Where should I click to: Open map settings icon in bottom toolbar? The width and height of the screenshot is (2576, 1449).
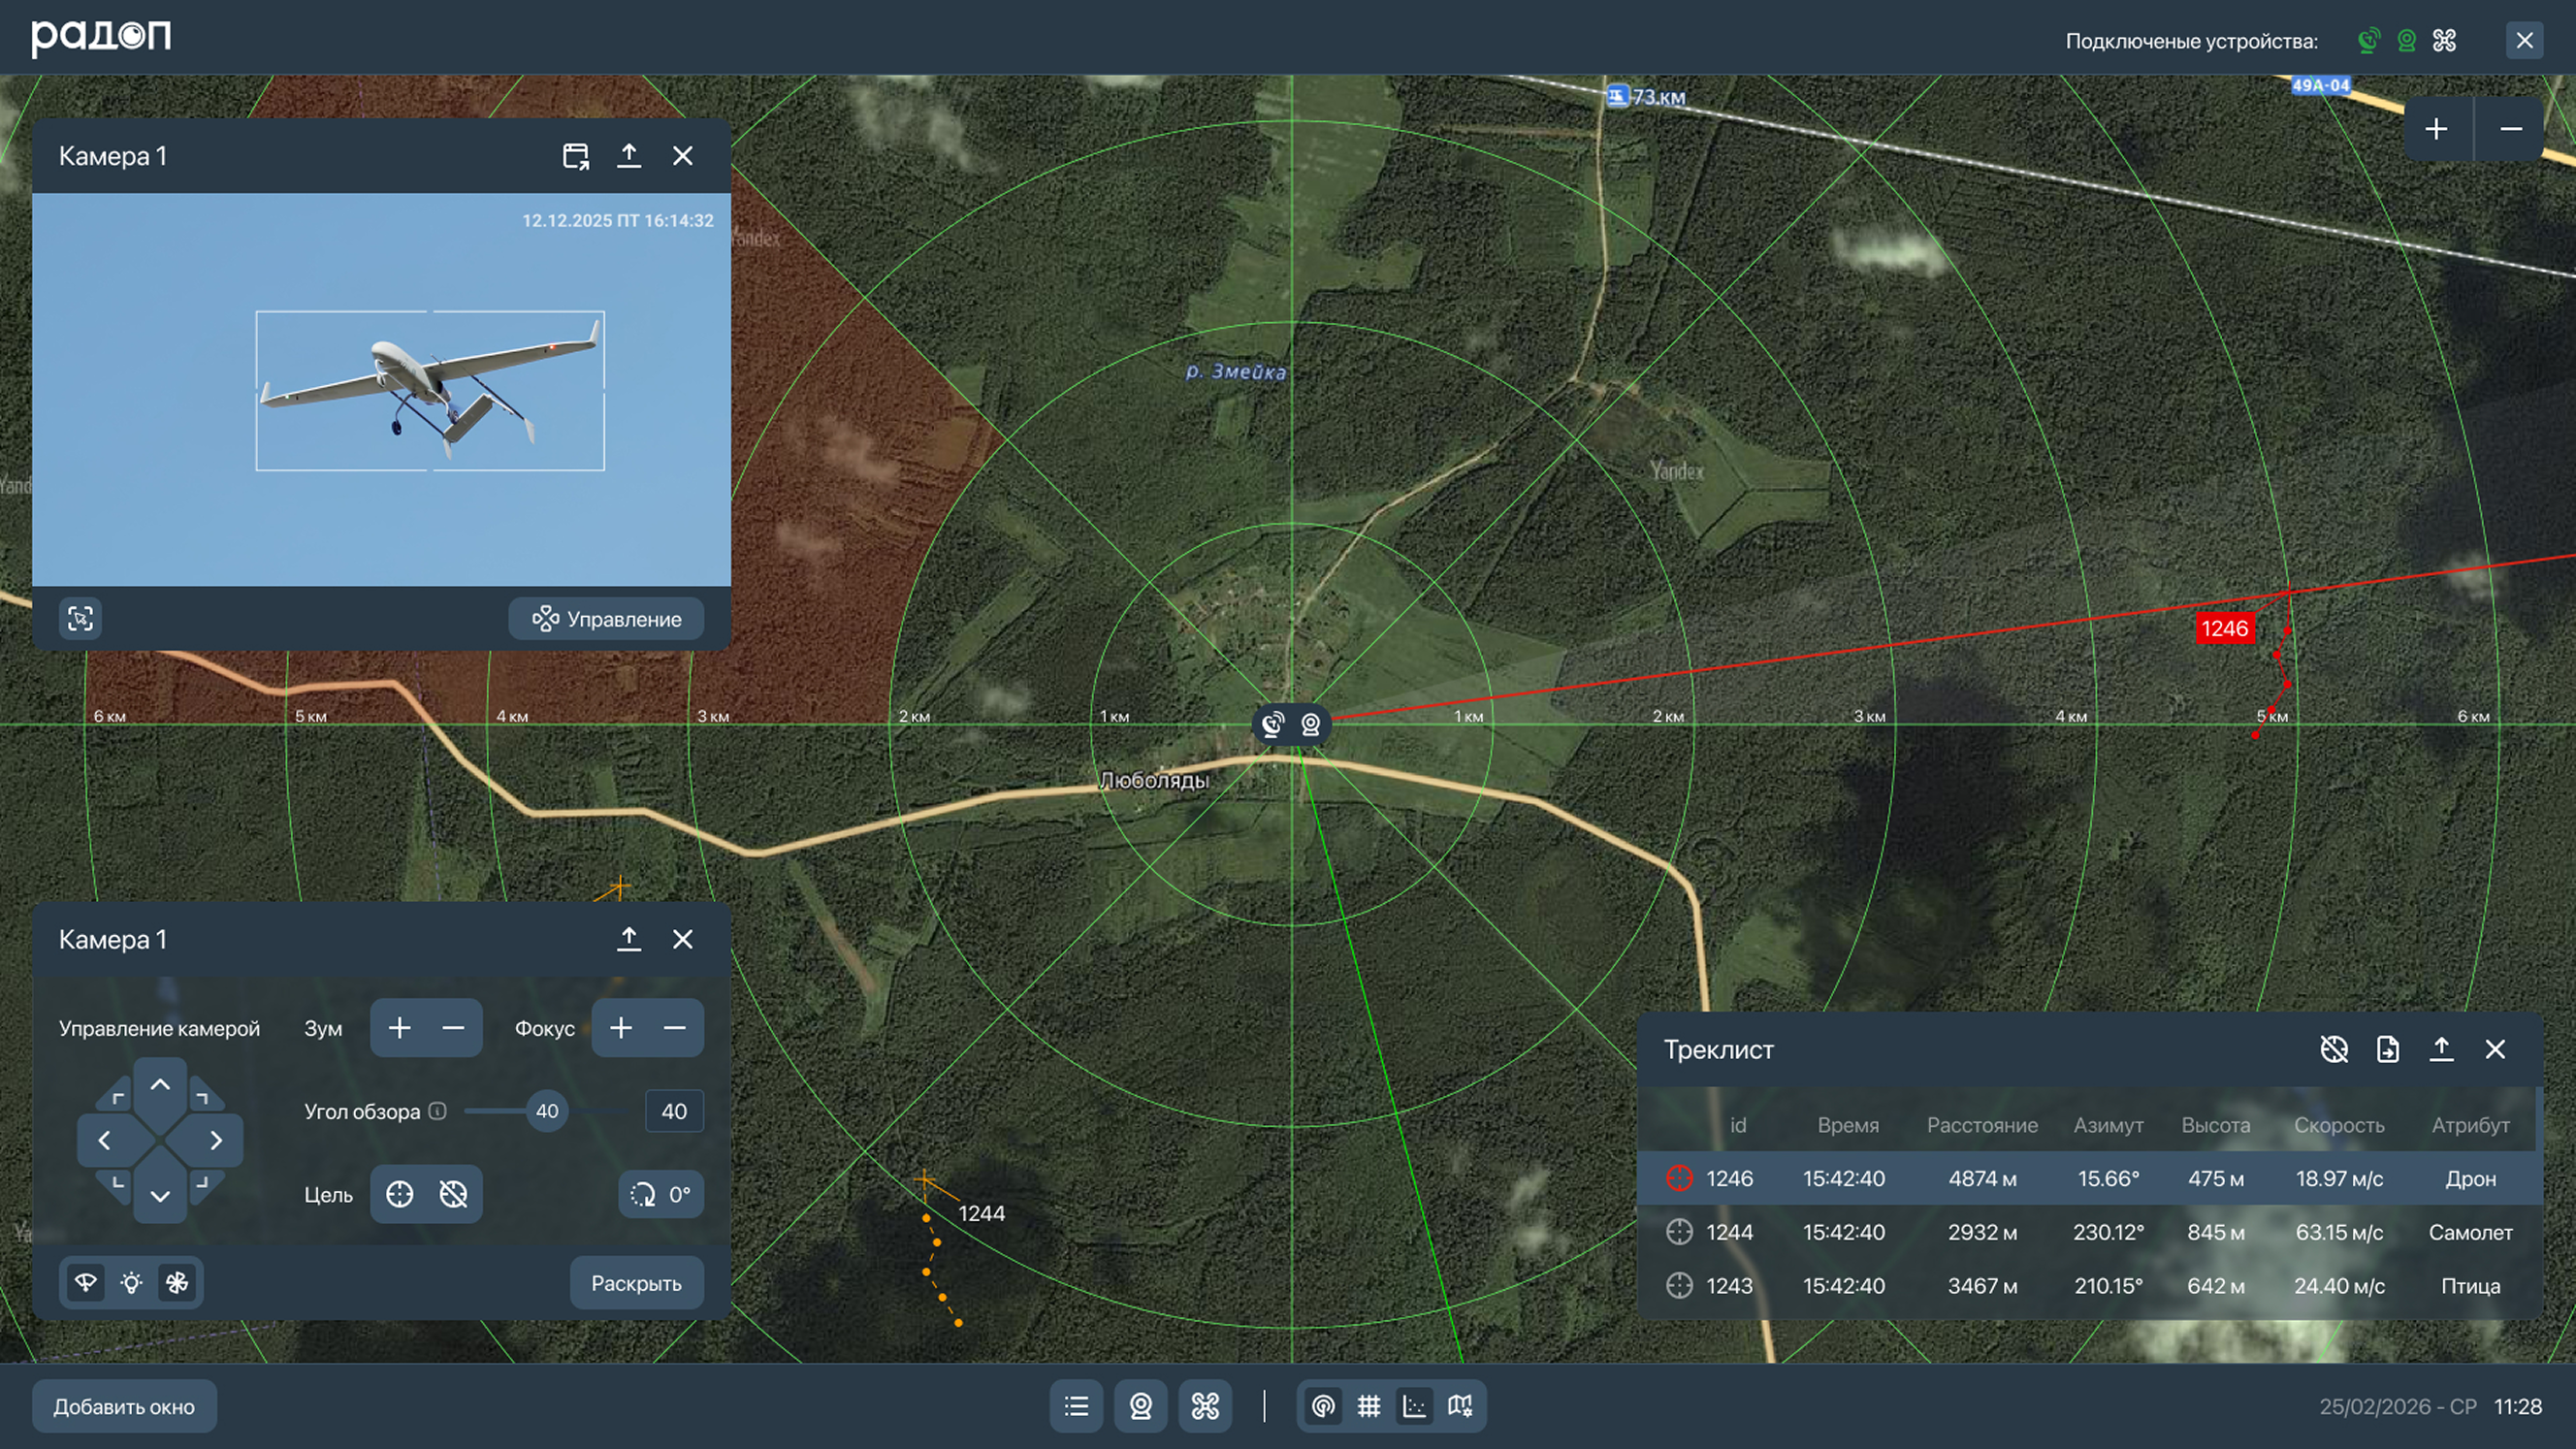point(1460,1406)
